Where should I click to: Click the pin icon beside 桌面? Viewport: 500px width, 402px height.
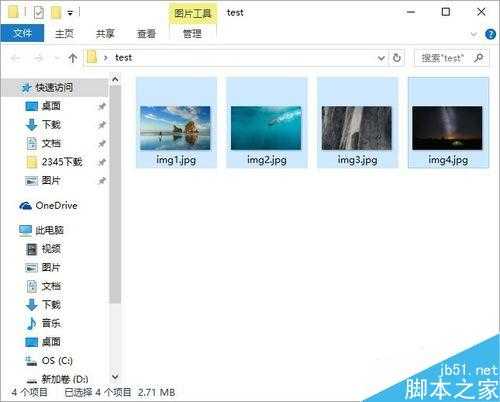pyautogui.click(x=101, y=107)
